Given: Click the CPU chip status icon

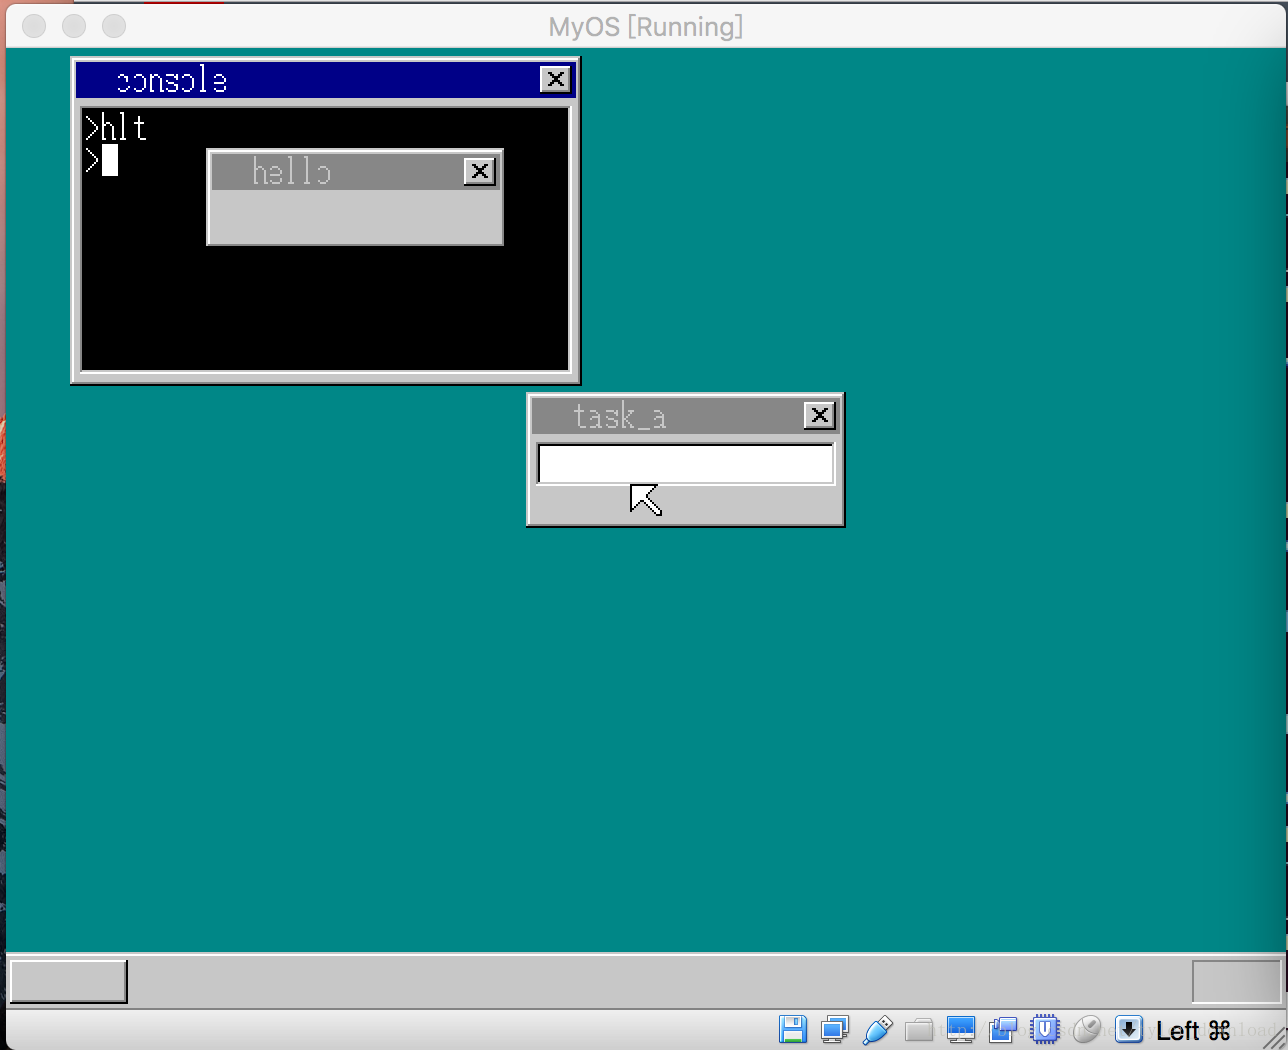Looking at the screenshot, I should pos(1045,1029).
